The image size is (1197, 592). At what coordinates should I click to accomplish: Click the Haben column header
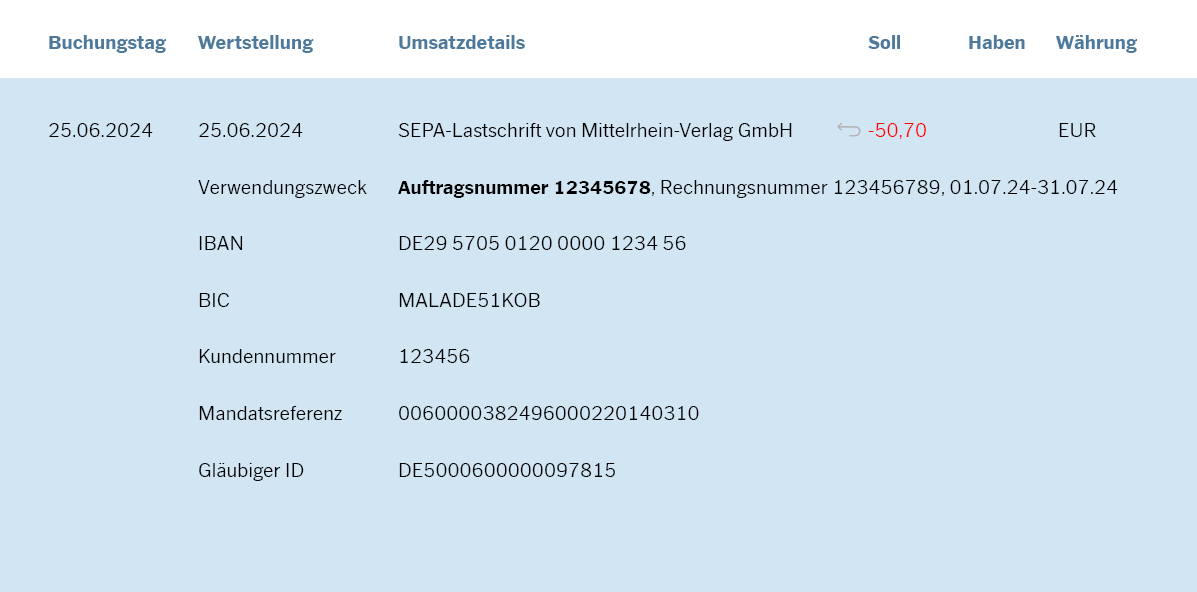[996, 43]
